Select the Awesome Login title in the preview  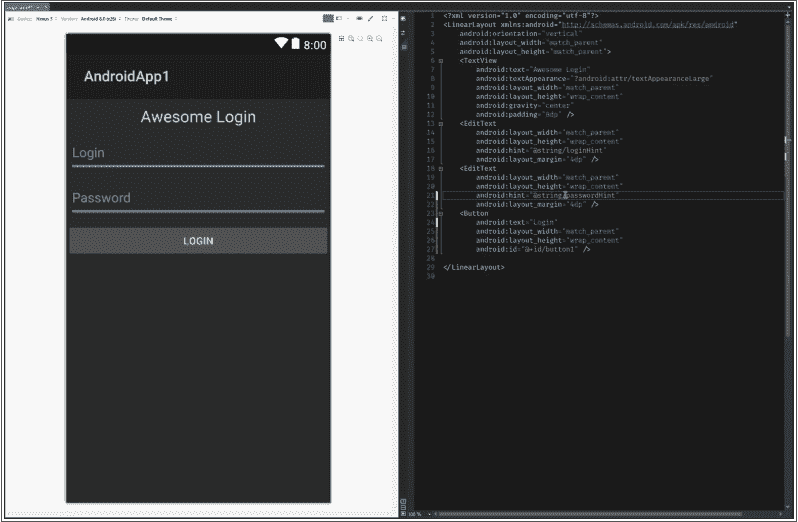[198, 117]
